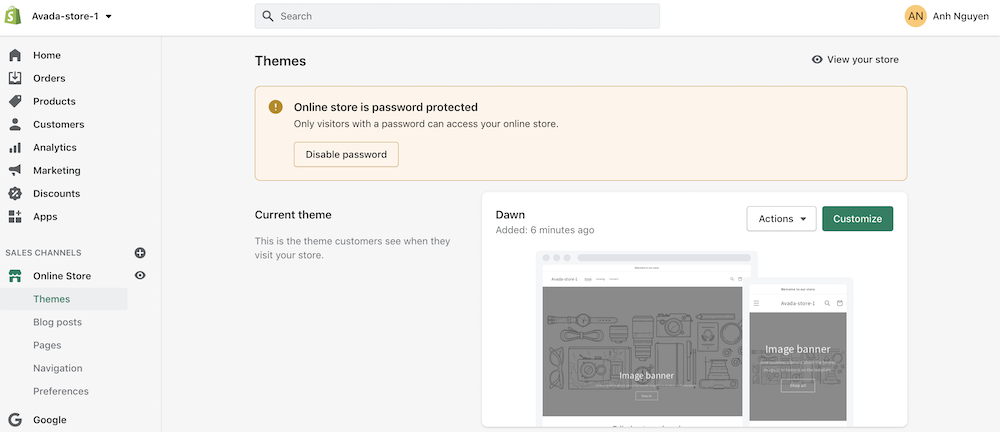Expand the Avada-store-1 store switcher
This screenshot has width=1000, height=432.
point(72,17)
